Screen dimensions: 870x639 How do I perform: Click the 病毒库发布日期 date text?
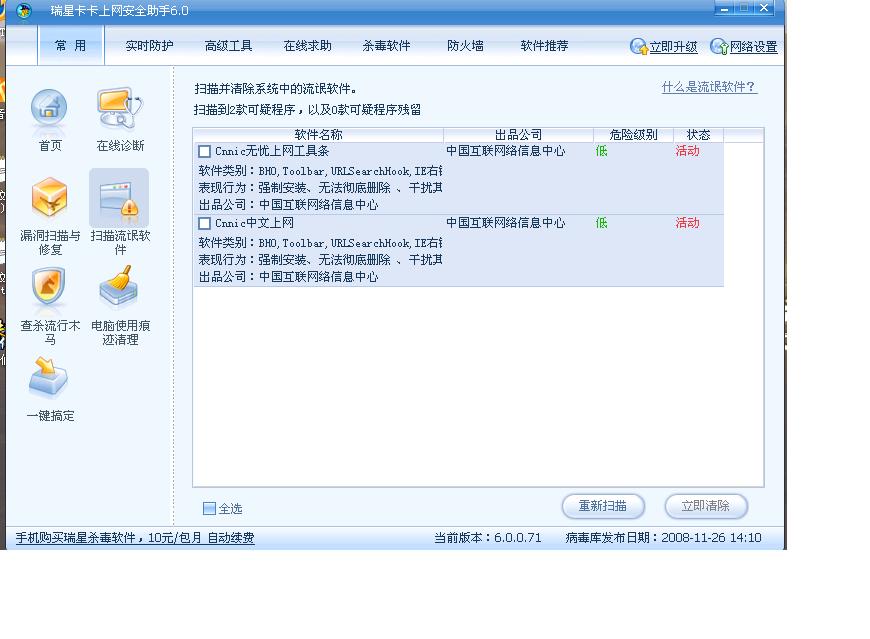point(663,537)
